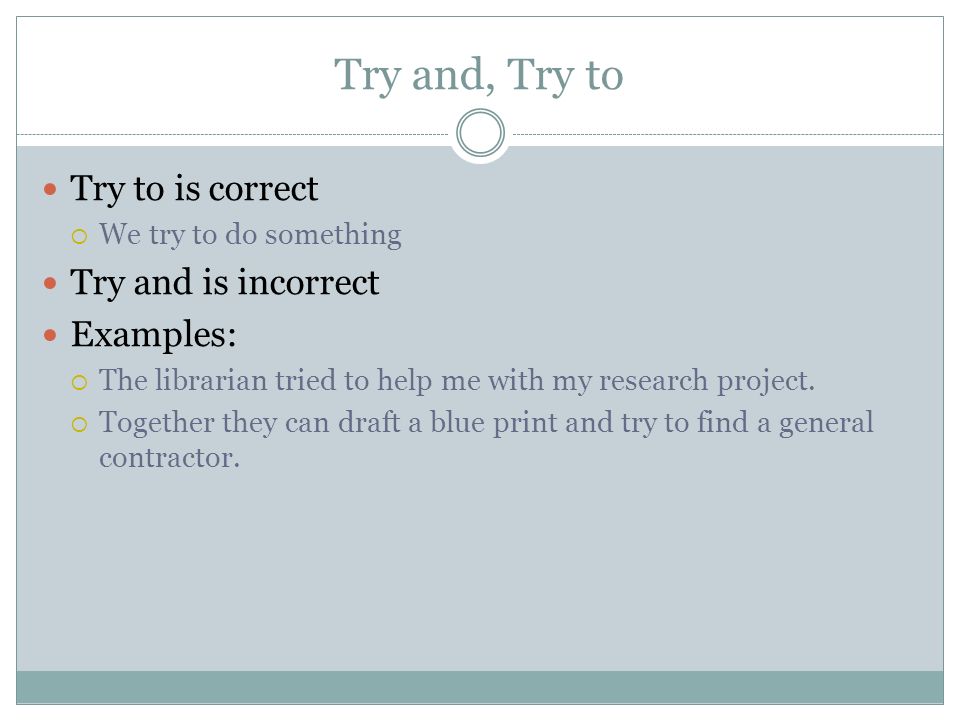This screenshot has height=720, width=960.
Task: Click the slide title 'Try and, Try to'
Action: pyautogui.click(x=478, y=75)
